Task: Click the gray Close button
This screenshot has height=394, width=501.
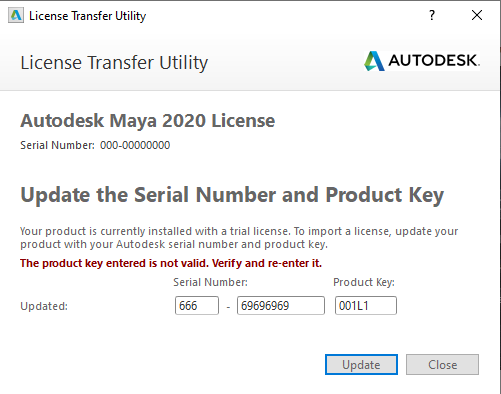Action: tap(442, 365)
